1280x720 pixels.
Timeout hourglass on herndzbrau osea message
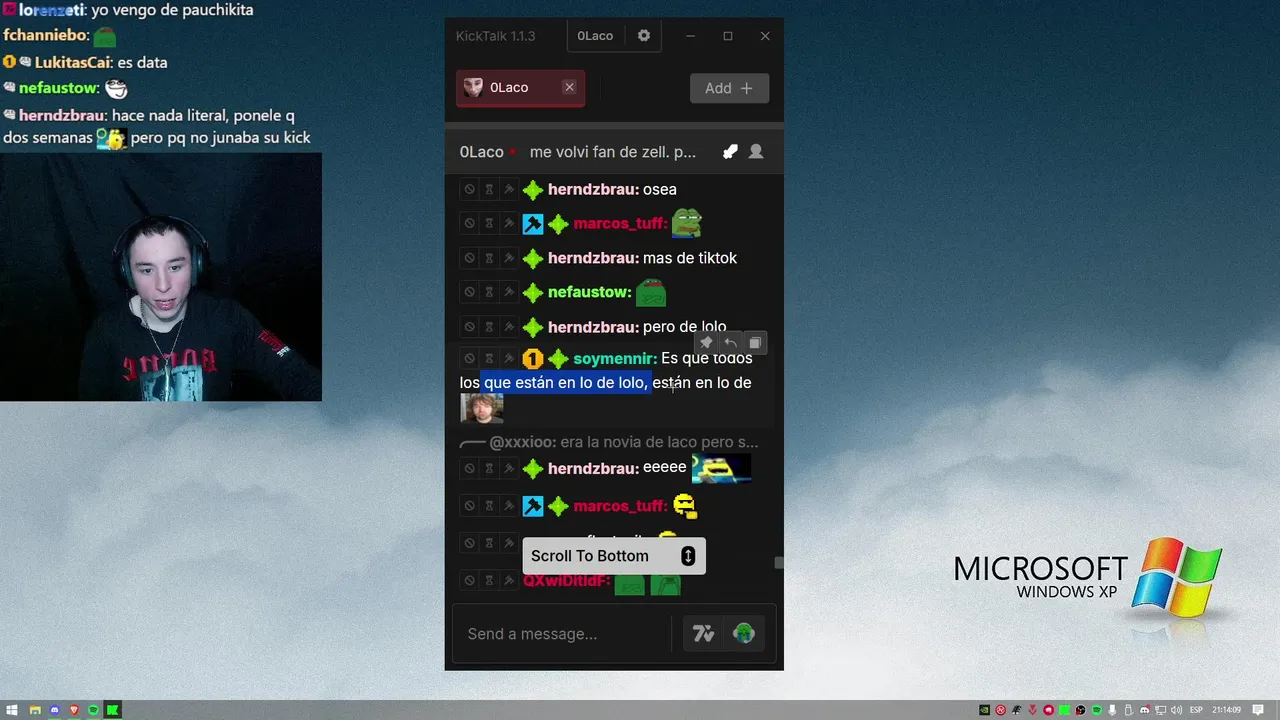pyautogui.click(x=489, y=189)
